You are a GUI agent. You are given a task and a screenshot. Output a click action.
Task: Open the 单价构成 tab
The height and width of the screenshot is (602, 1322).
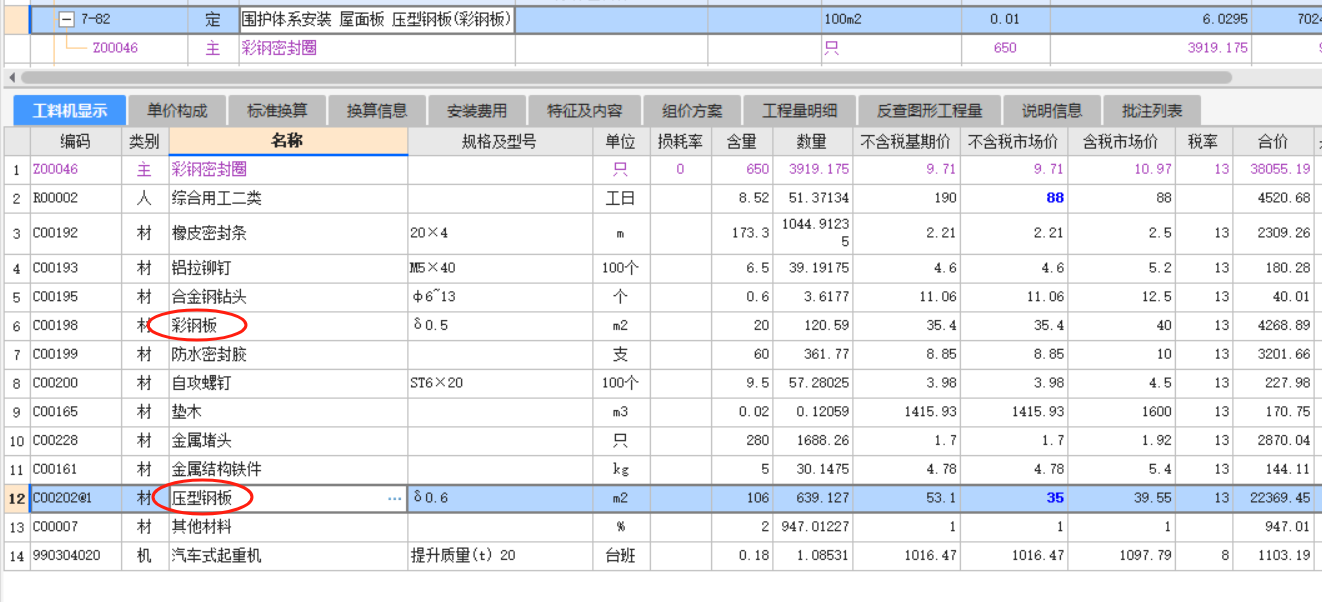click(x=177, y=111)
